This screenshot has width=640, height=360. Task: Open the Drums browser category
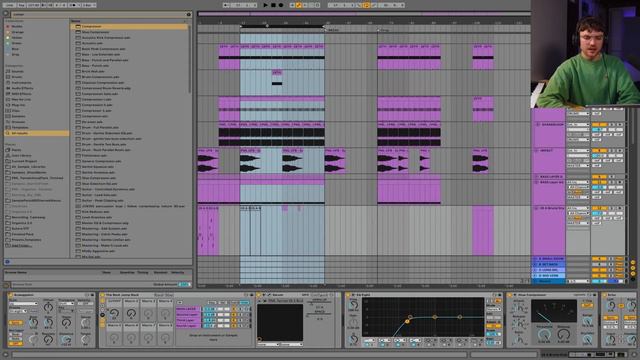point(17,77)
